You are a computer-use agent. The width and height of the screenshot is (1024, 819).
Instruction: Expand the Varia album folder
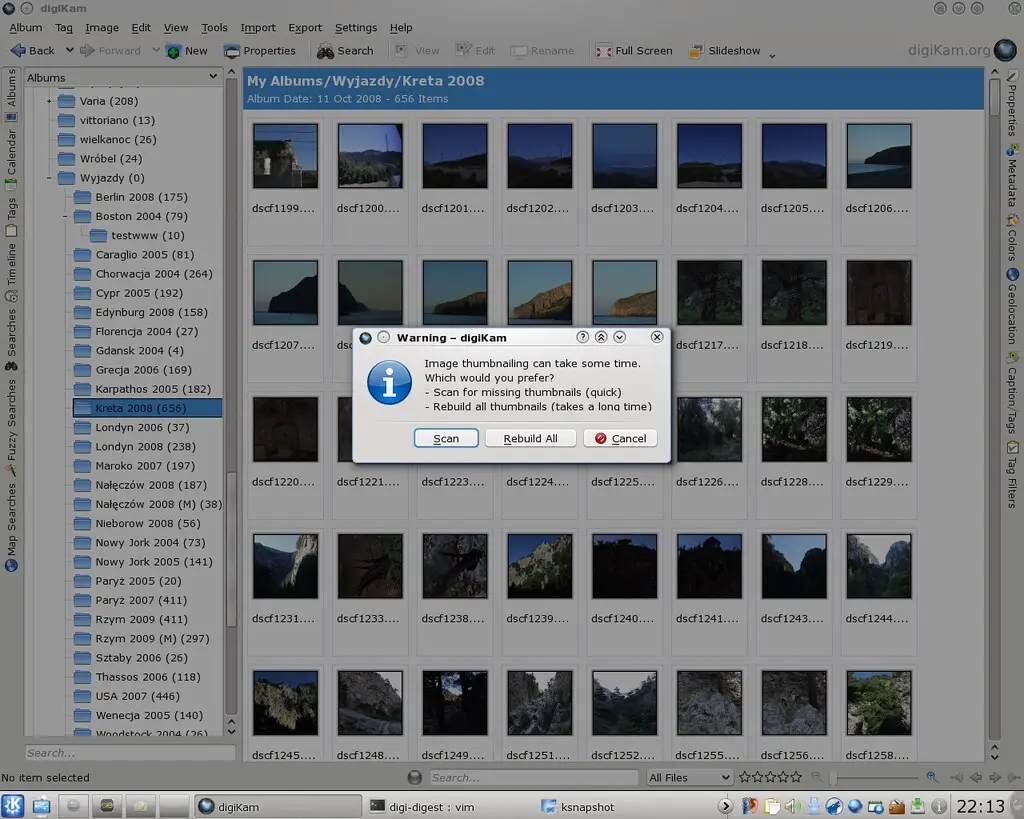point(49,101)
